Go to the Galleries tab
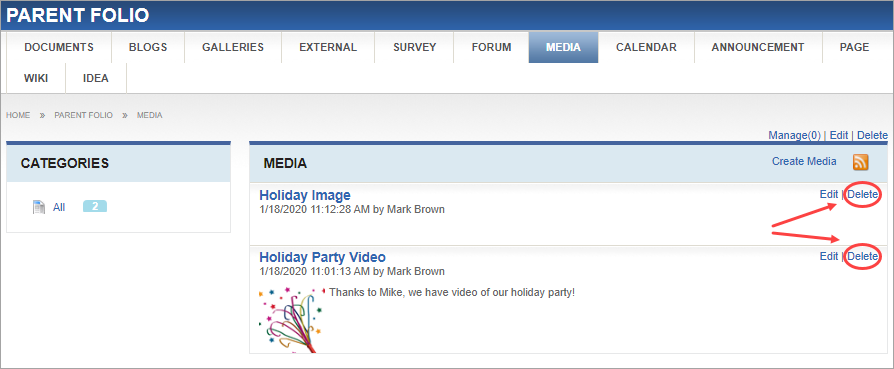Viewport: 894px width, 369px height. (233, 47)
